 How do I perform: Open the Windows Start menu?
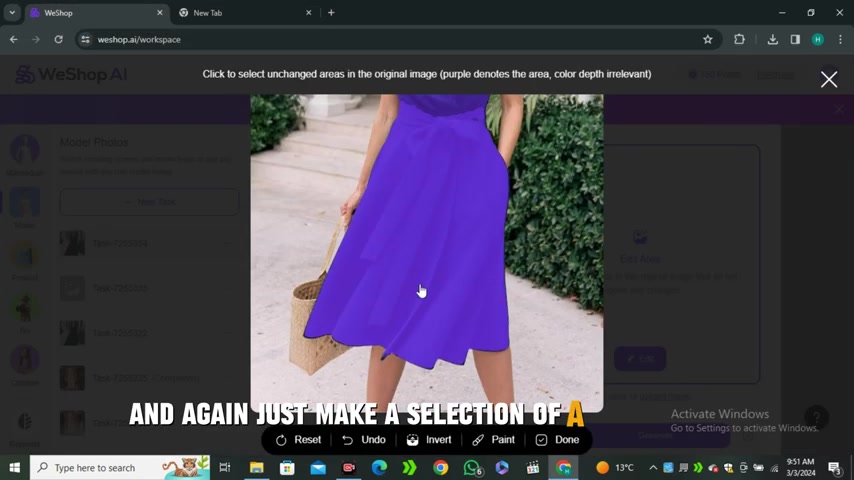click(x=15, y=467)
